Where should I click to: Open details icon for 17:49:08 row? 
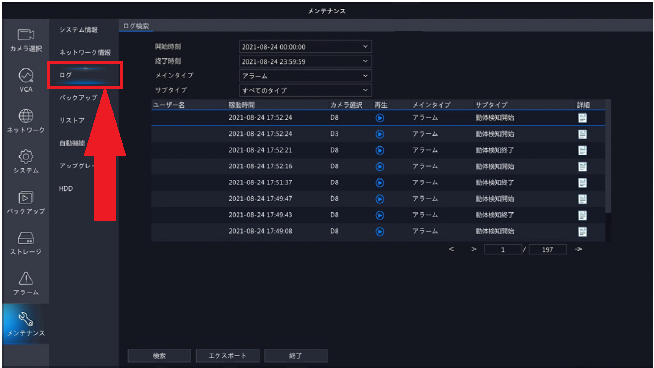(583, 232)
